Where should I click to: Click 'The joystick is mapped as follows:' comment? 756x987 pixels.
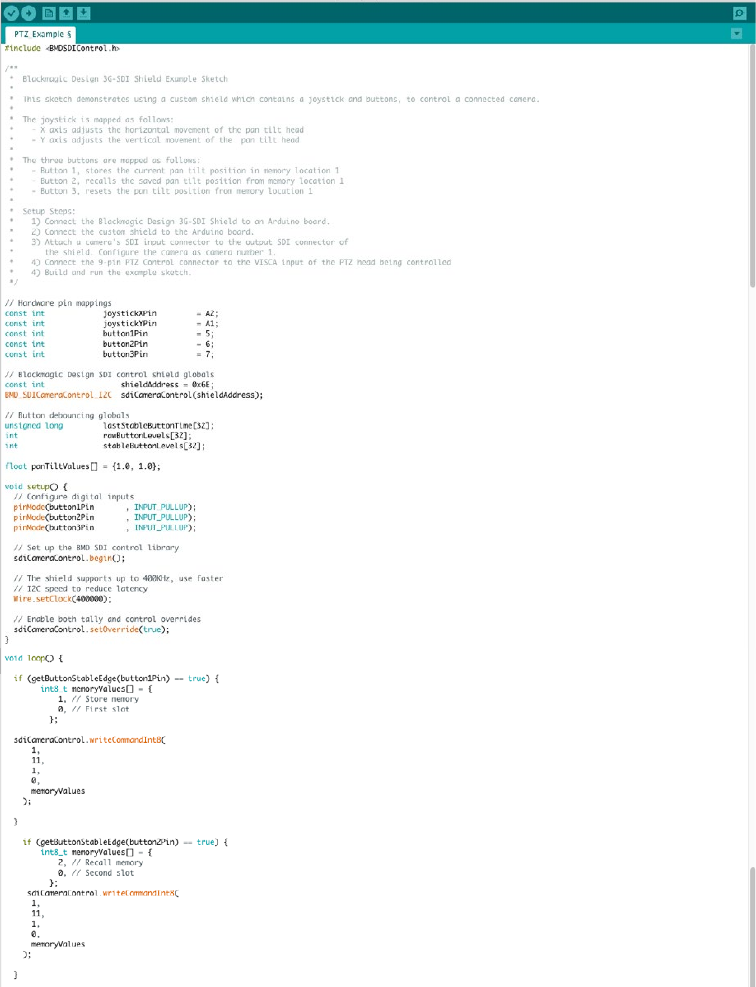pyautogui.click(x=98, y=120)
